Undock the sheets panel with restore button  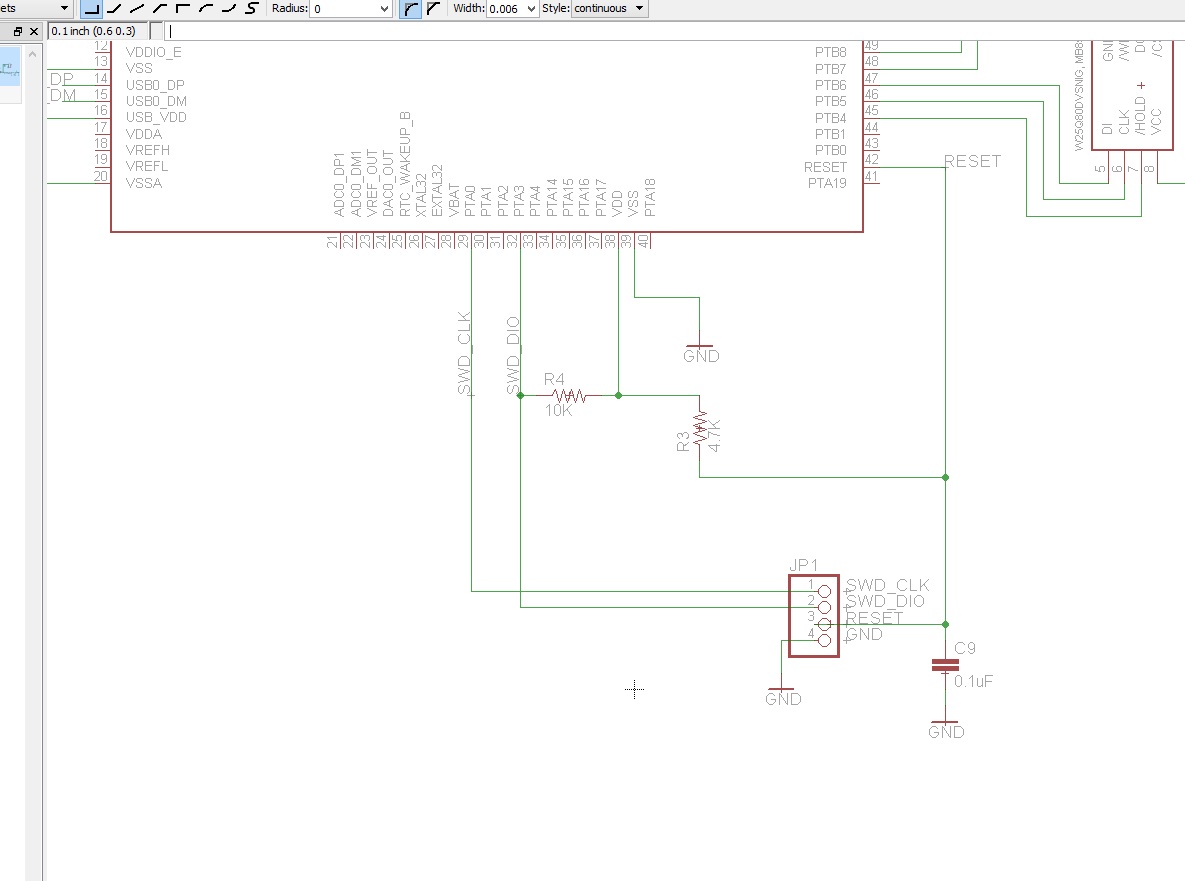(18, 31)
